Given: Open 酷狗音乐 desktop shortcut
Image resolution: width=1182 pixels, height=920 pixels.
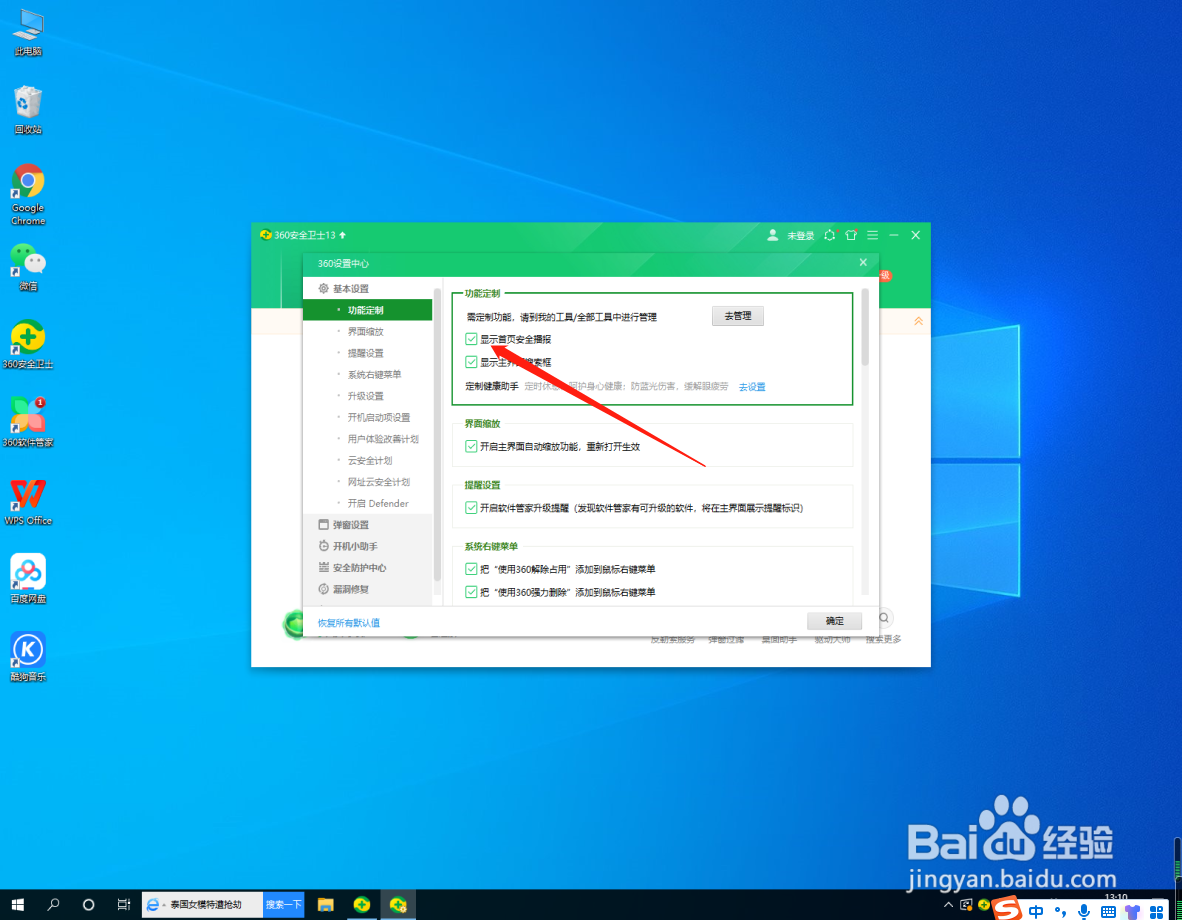Looking at the screenshot, I should (x=28, y=657).
